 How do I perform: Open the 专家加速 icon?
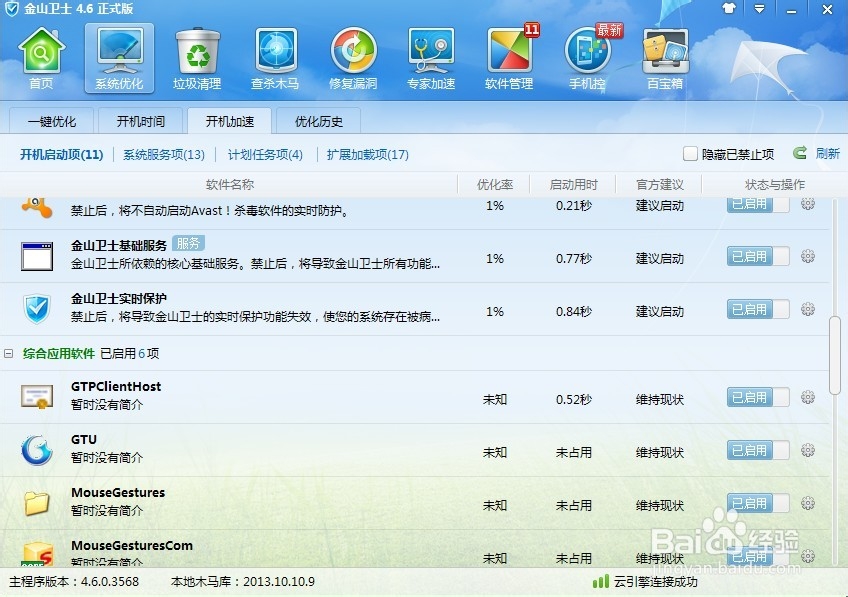[431, 58]
